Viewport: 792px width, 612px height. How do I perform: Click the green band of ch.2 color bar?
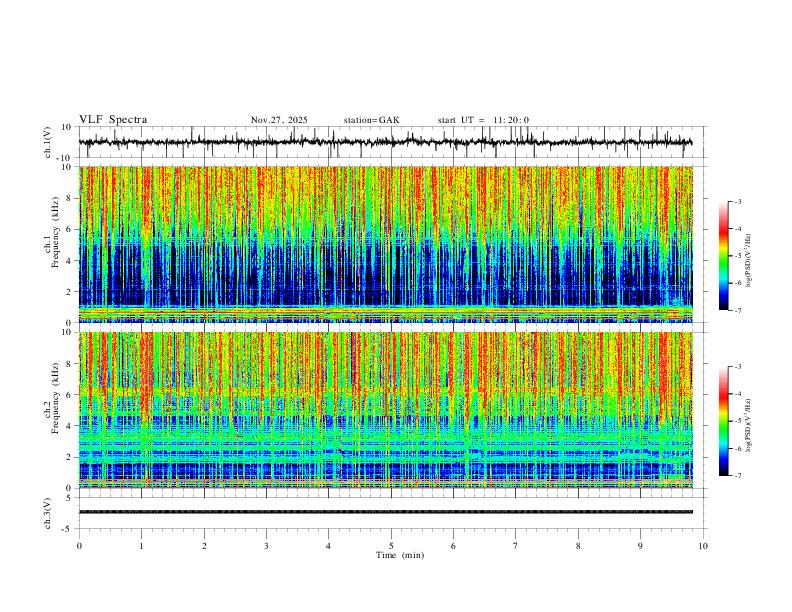tap(723, 424)
